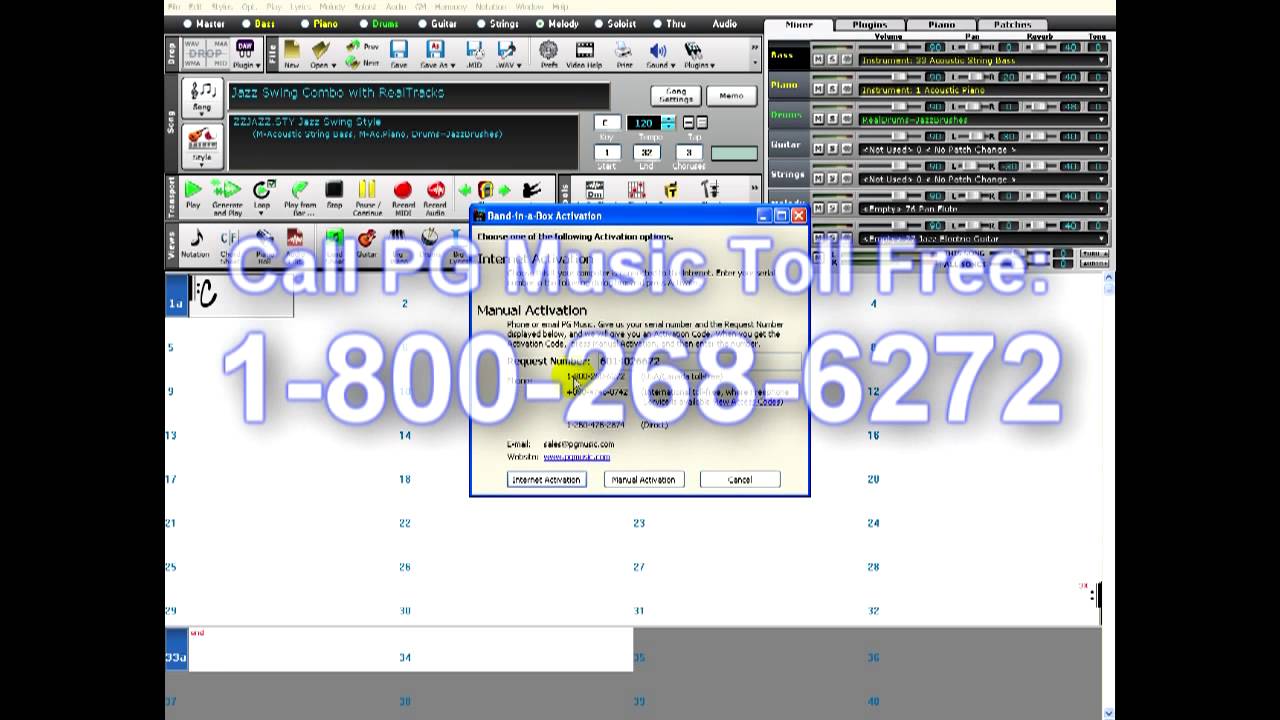Select the Bass track radio button

pos(246,24)
